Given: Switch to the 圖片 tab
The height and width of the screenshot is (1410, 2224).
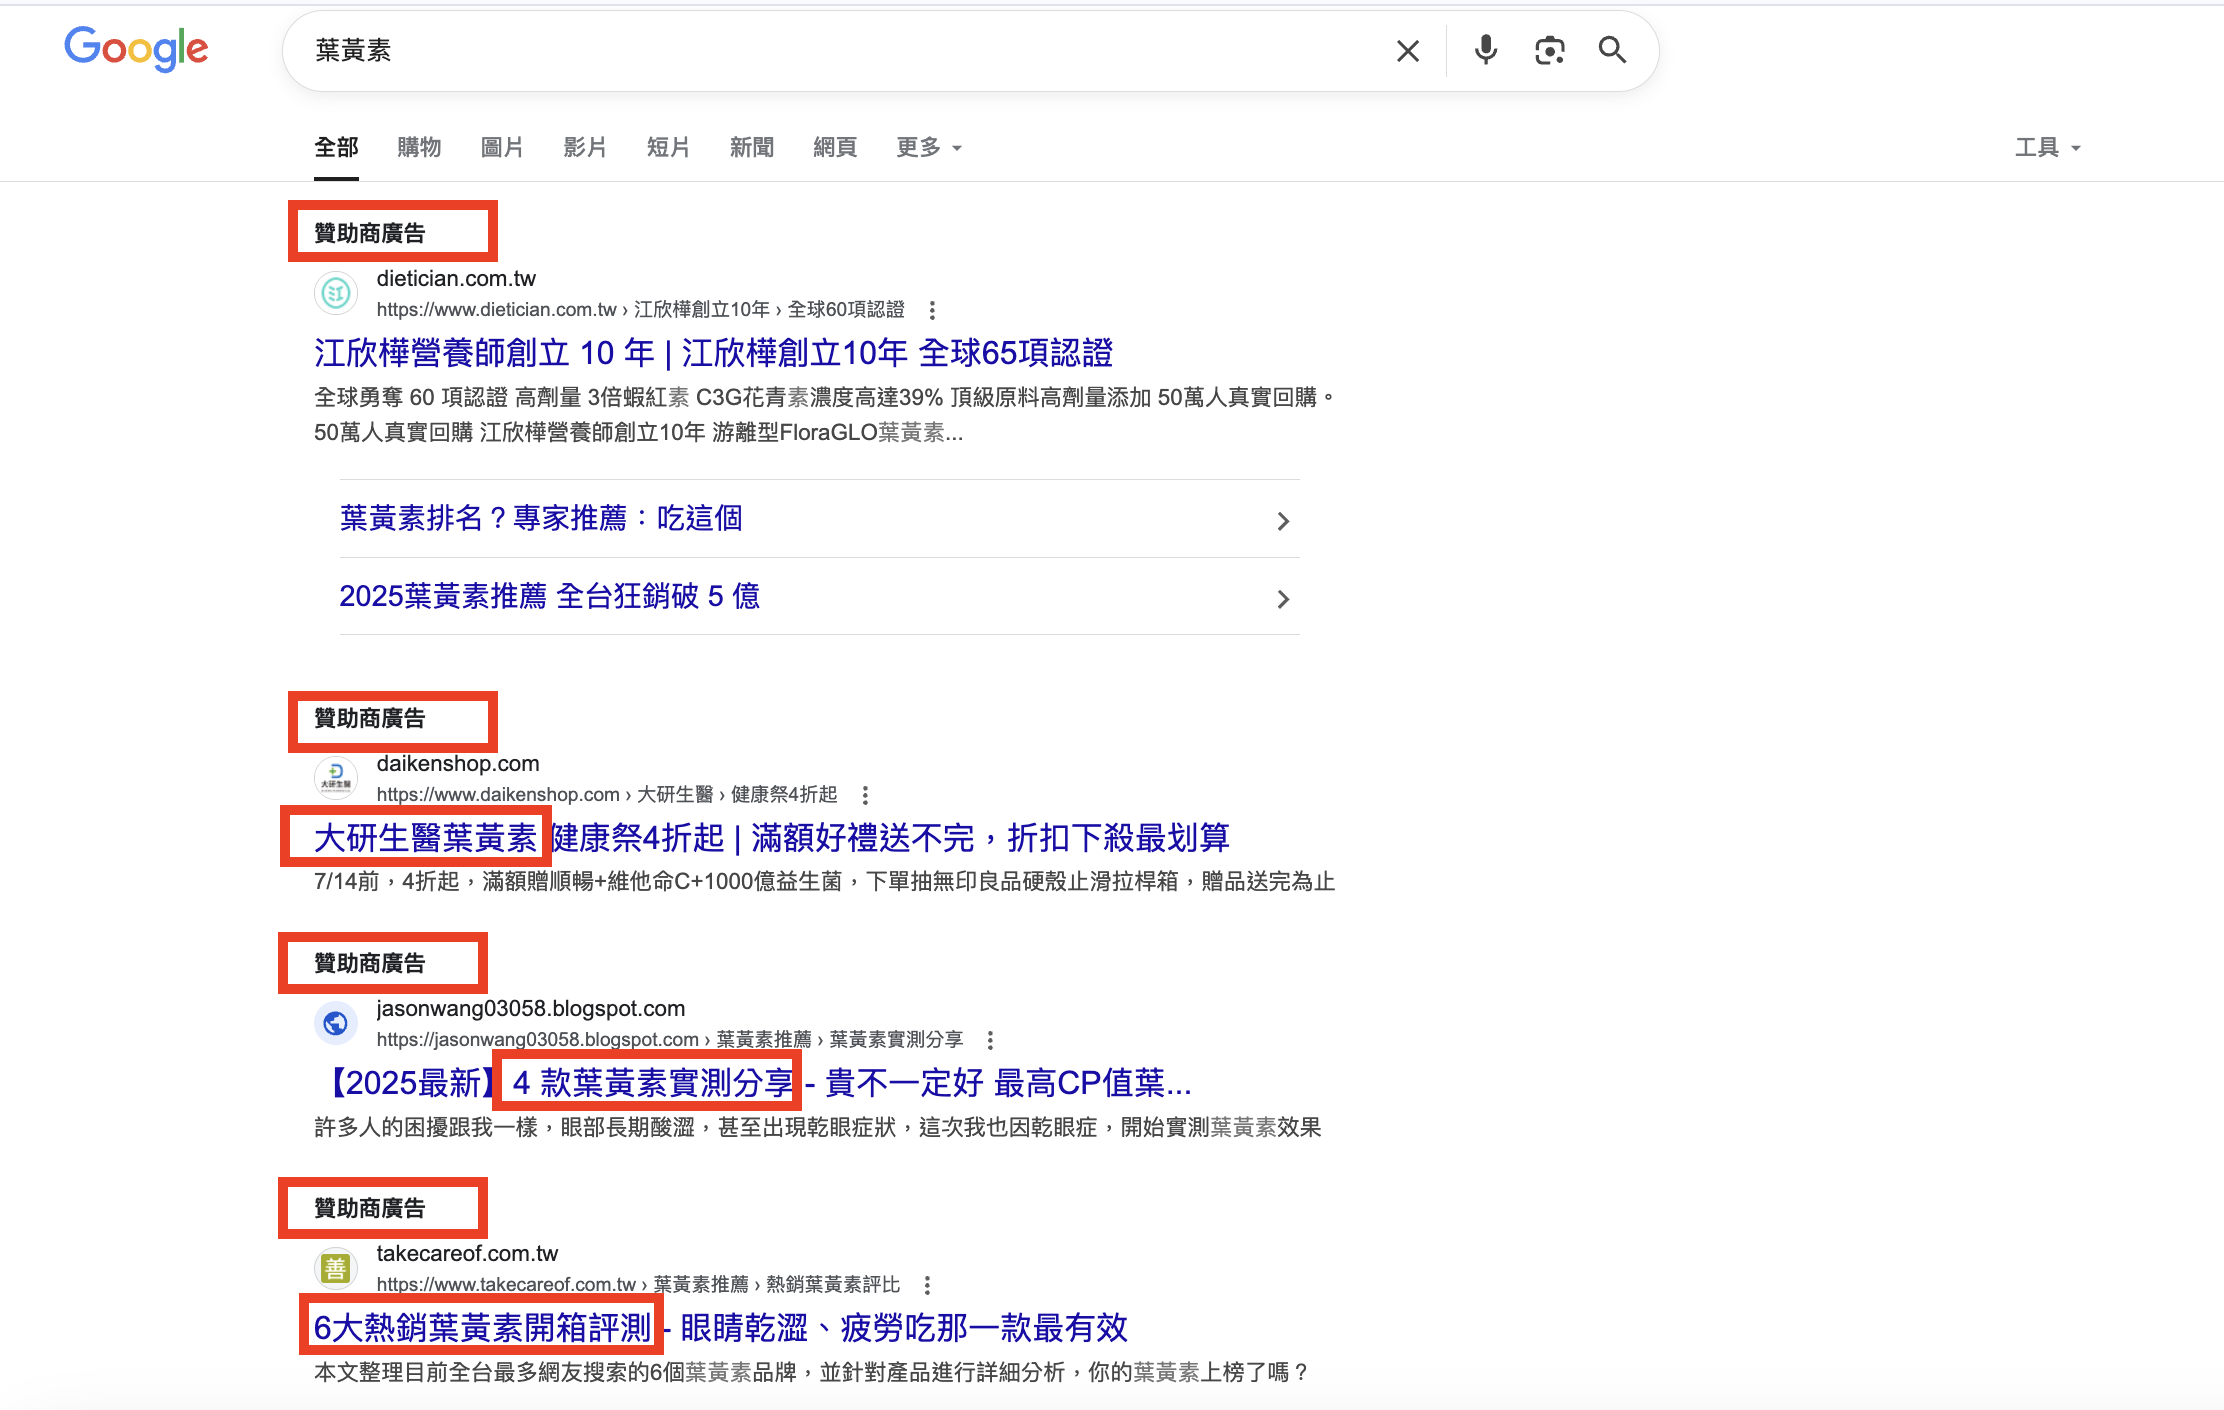Looking at the screenshot, I should pos(502,147).
